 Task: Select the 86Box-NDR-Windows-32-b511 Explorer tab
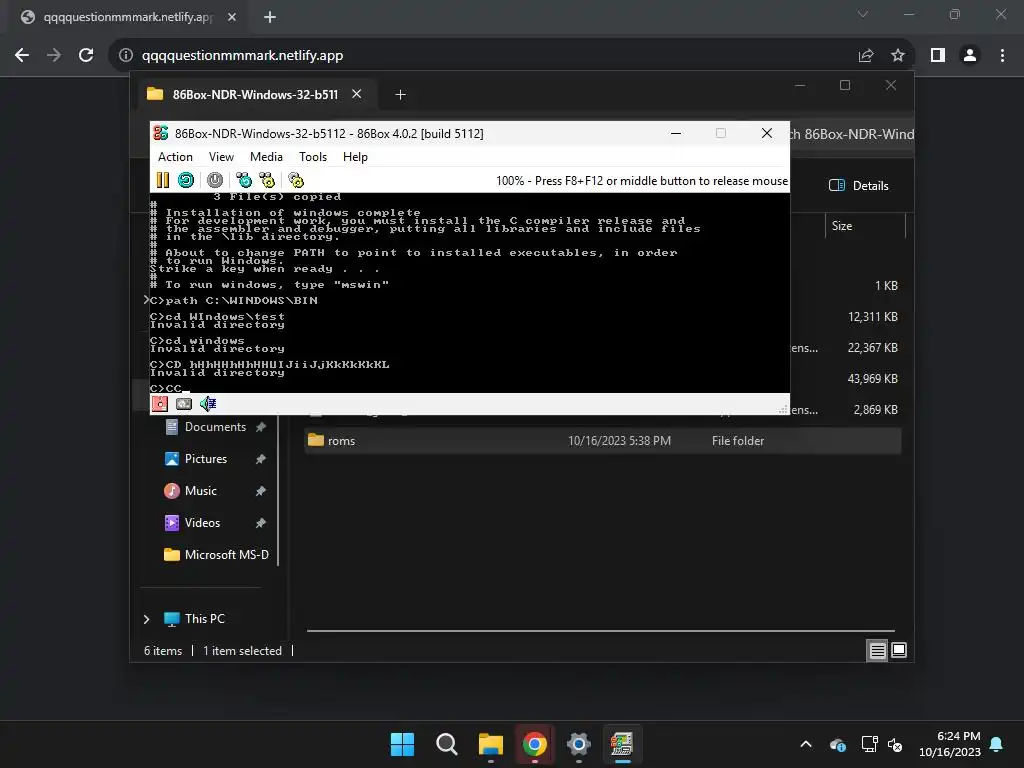pyautogui.click(x=255, y=95)
